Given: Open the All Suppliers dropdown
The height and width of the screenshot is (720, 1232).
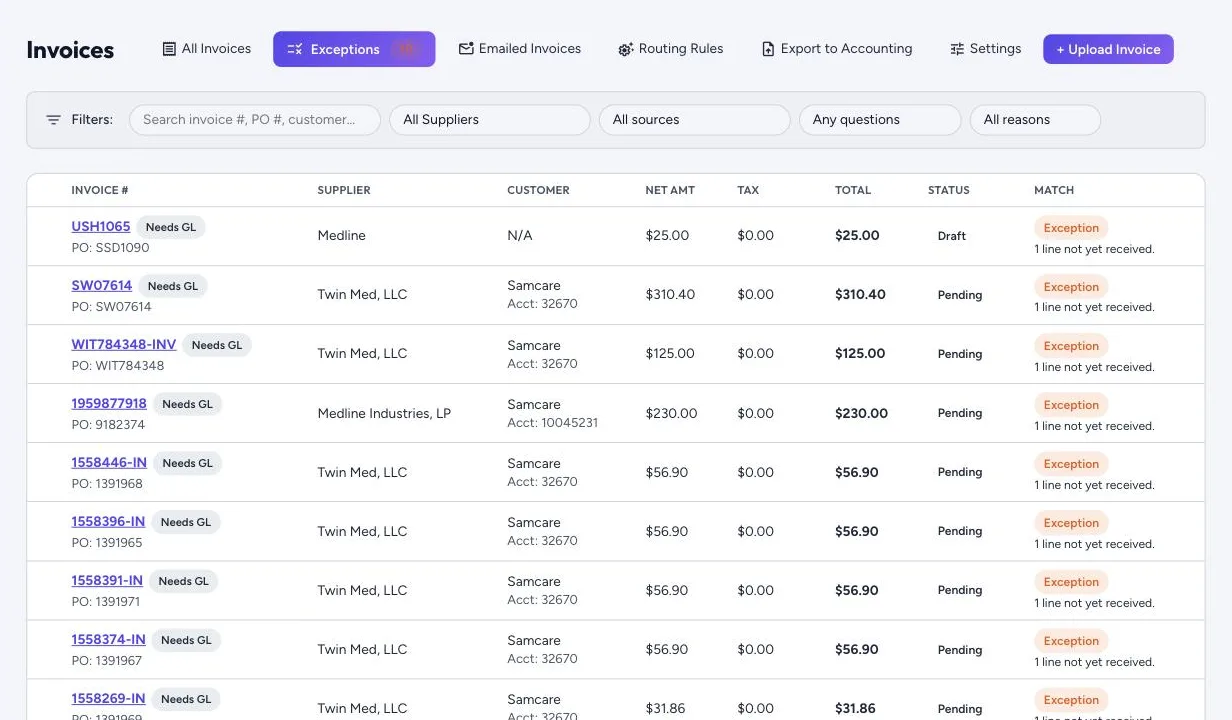Looking at the screenshot, I should click(490, 120).
